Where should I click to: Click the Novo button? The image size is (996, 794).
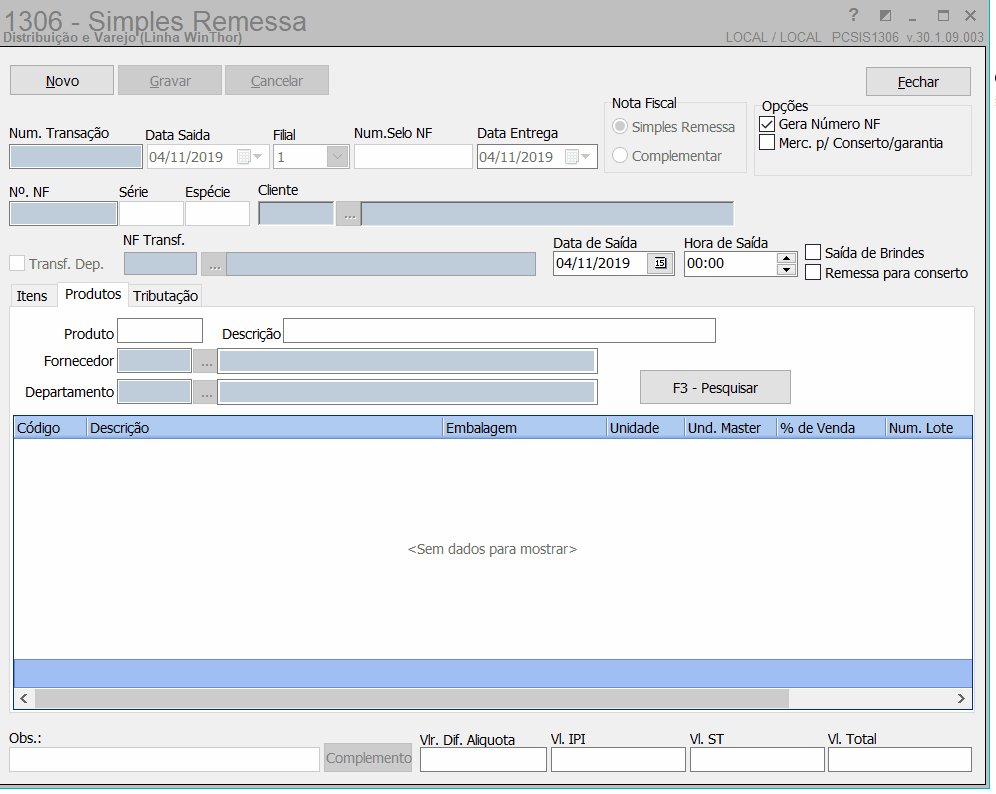pos(62,81)
